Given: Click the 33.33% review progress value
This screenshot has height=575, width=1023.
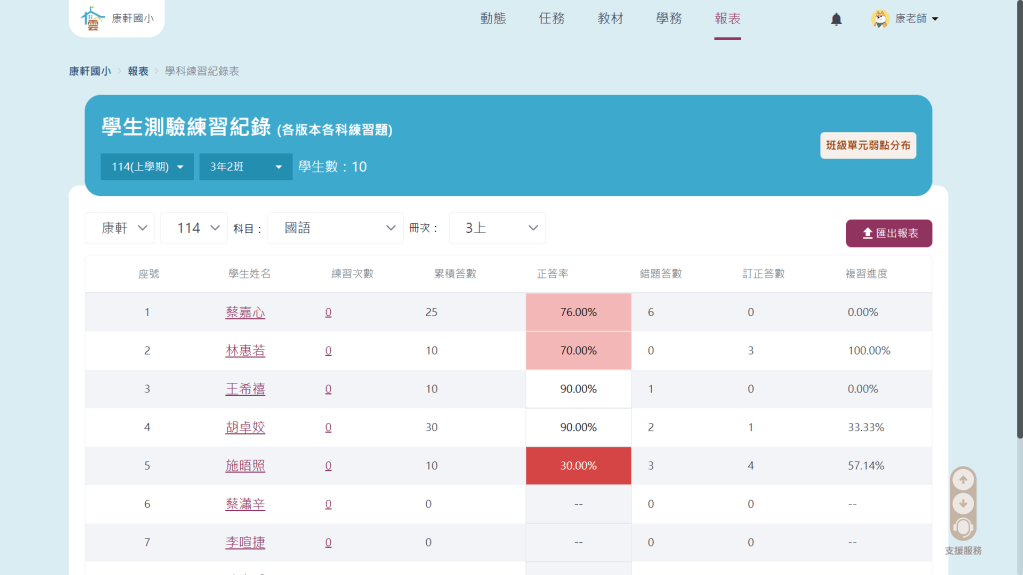Looking at the screenshot, I should pyautogui.click(x=866, y=427).
